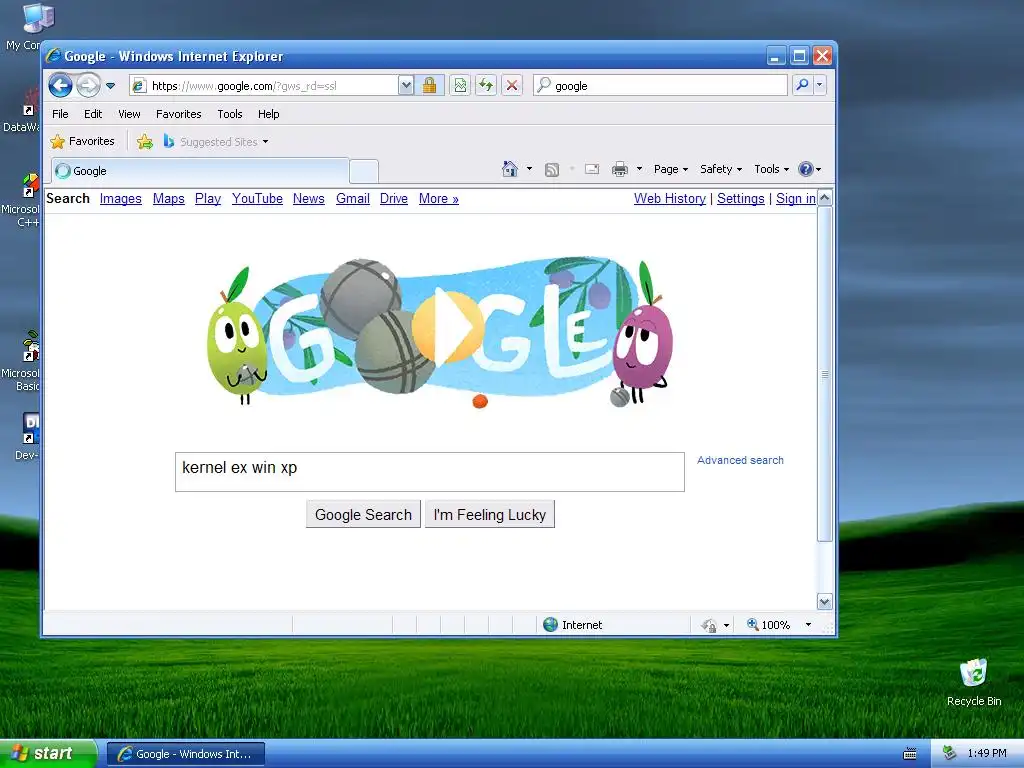Click the I'm Feeling Lucky button
The height and width of the screenshot is (768, 1024).
click(490, 515)
